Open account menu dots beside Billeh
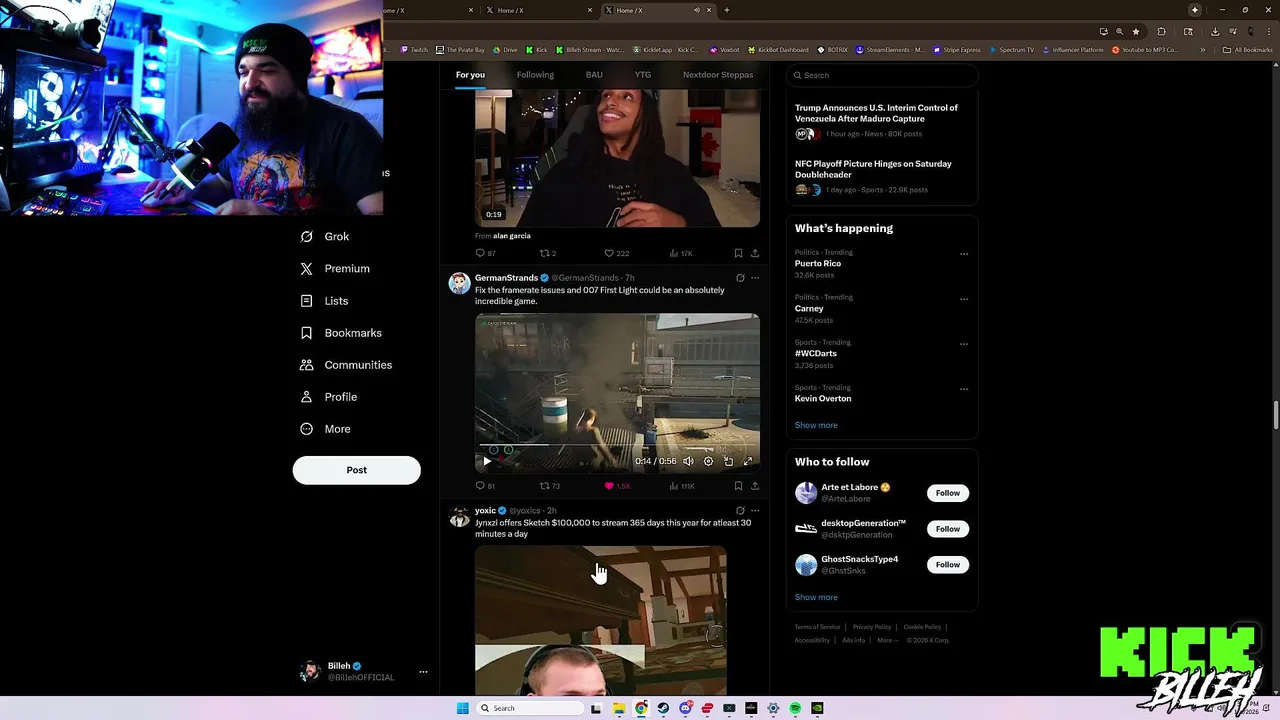 423,672
